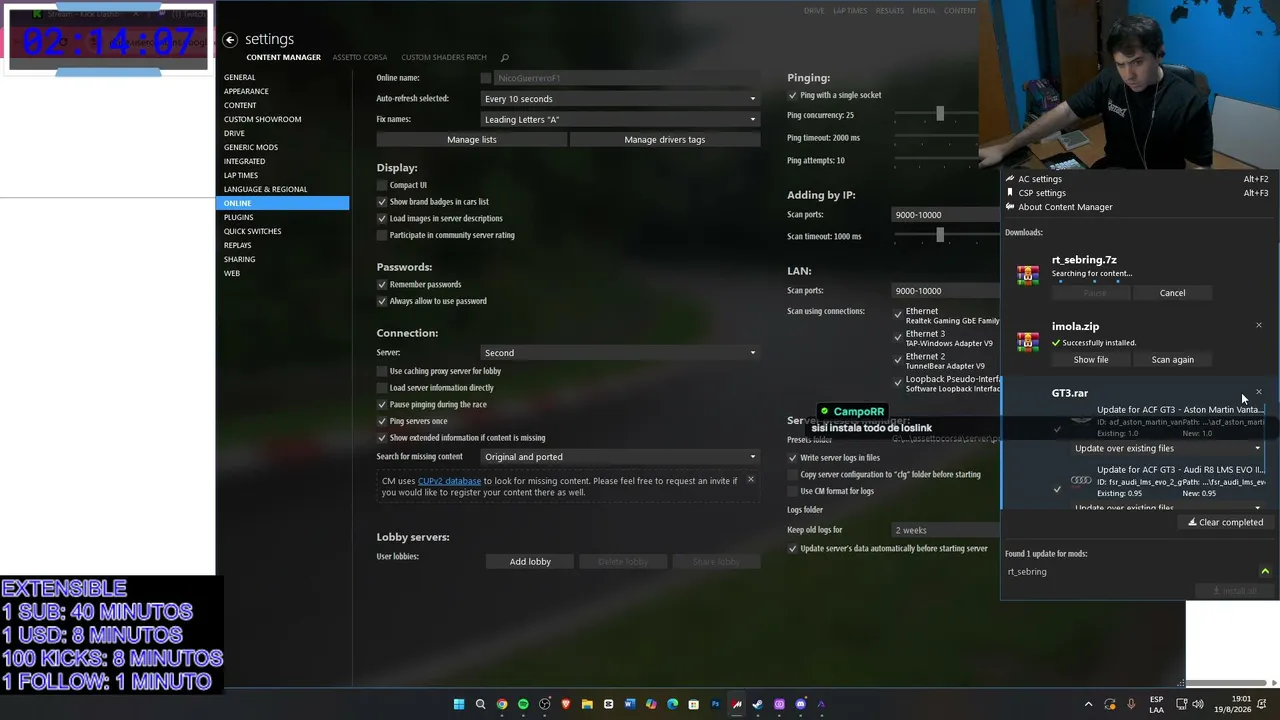The image size is (1280, 720).
Task: Open Spotify from the taskbar
Action: 523,704
